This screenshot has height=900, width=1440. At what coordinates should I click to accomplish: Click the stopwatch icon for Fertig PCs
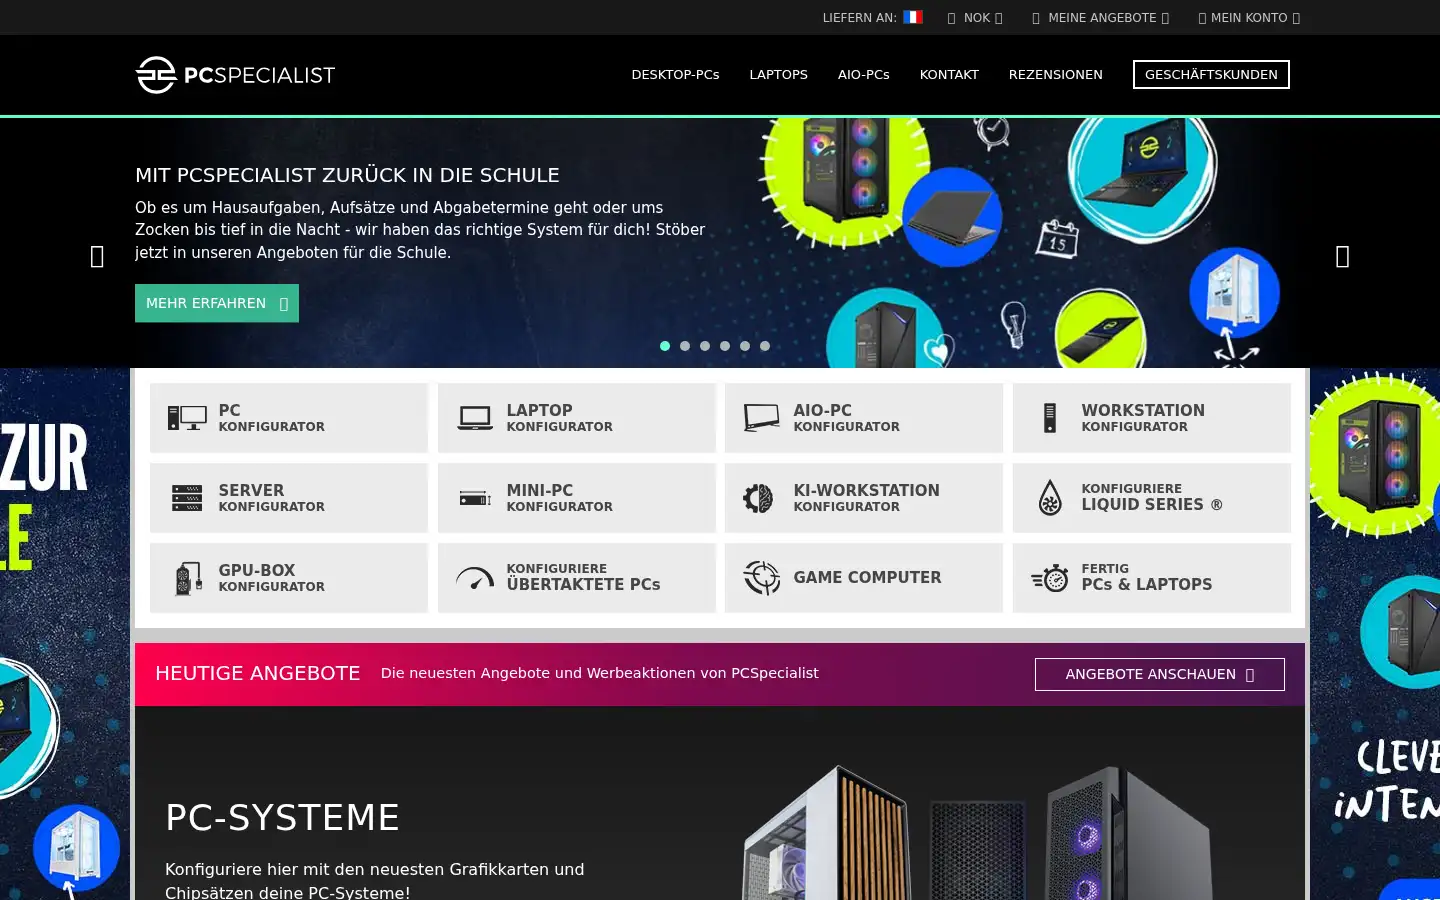coord(1050,578)
